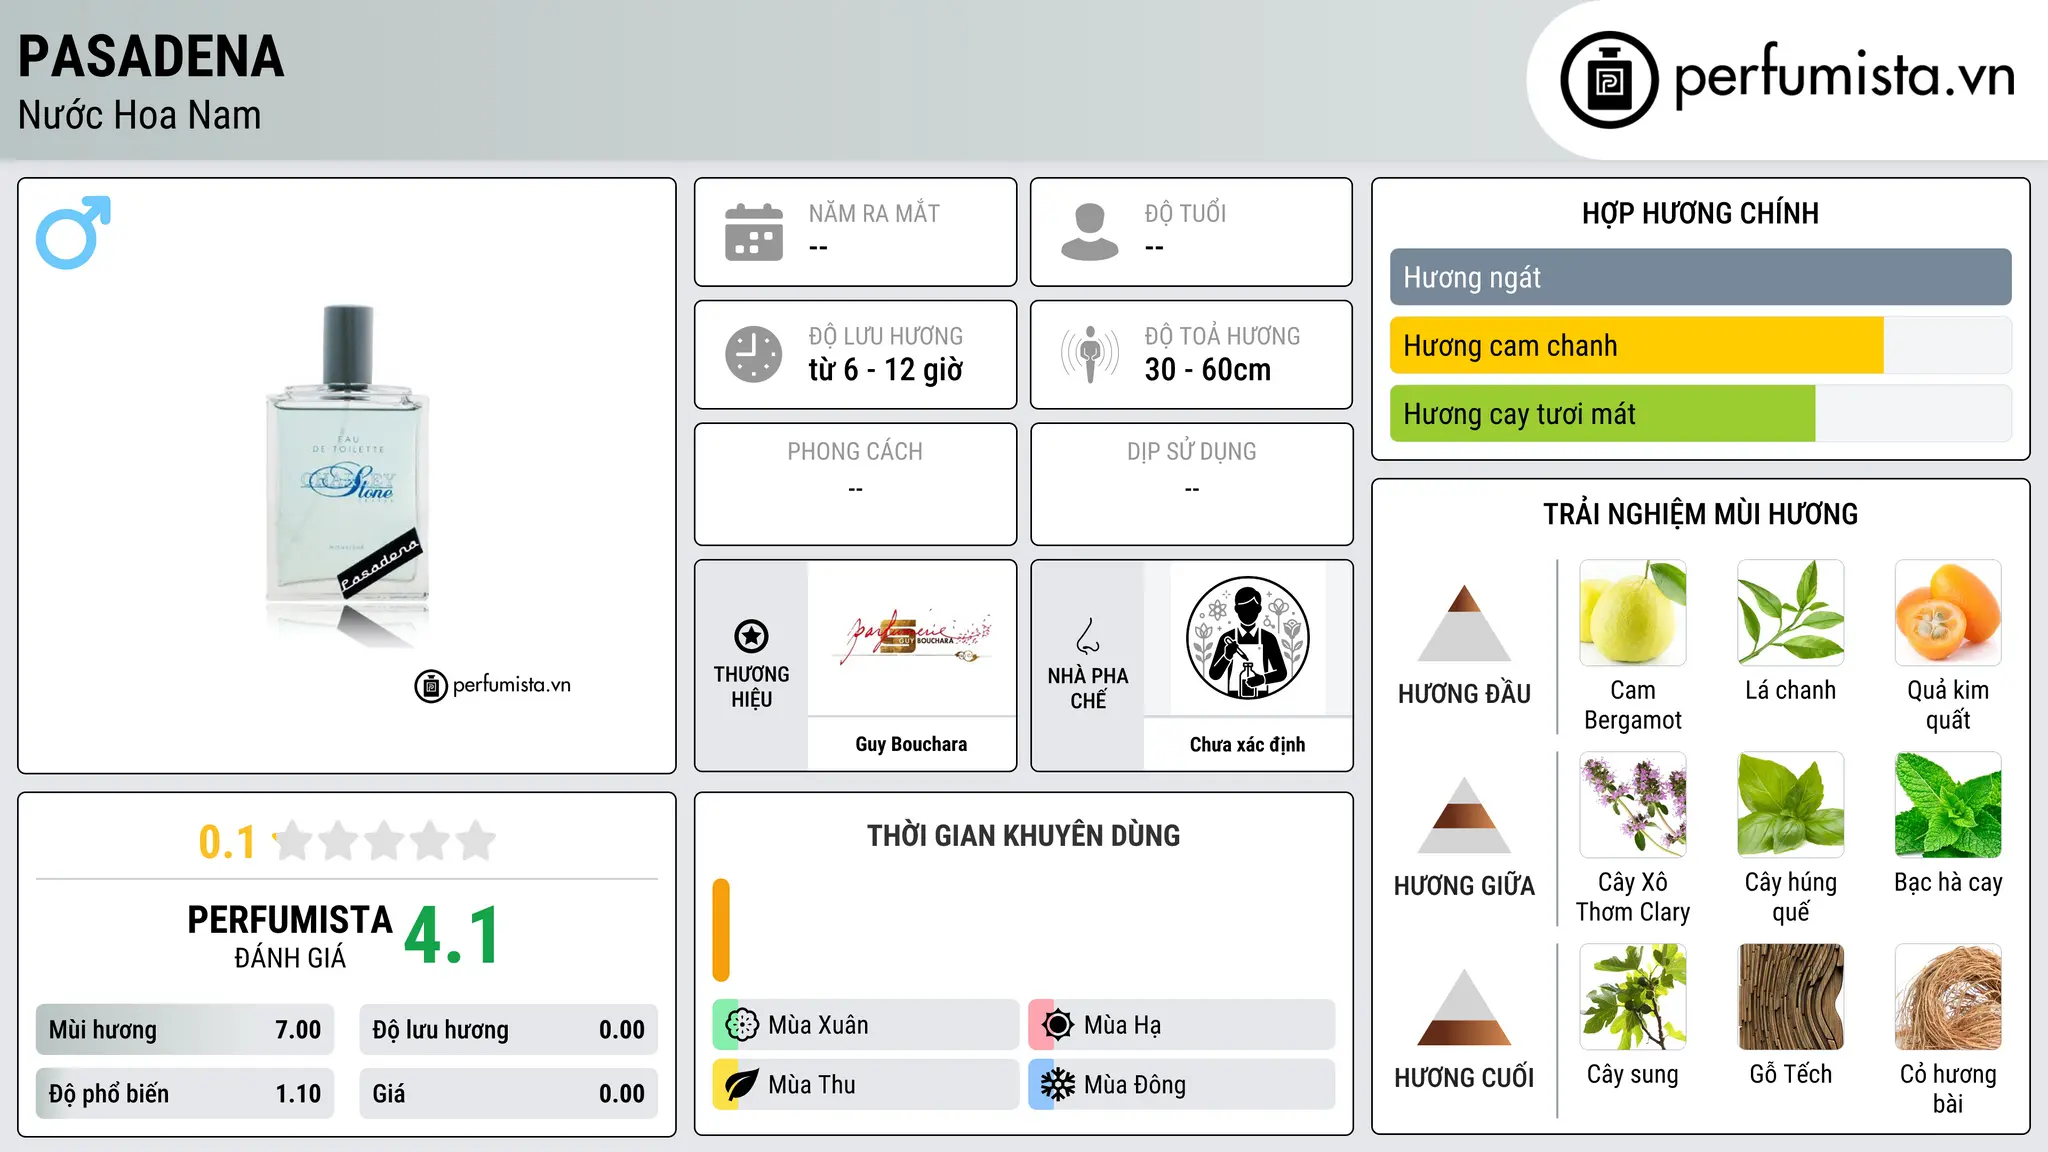
Task: Click the Giá 0.00 score row
Action: (508, 1094)
